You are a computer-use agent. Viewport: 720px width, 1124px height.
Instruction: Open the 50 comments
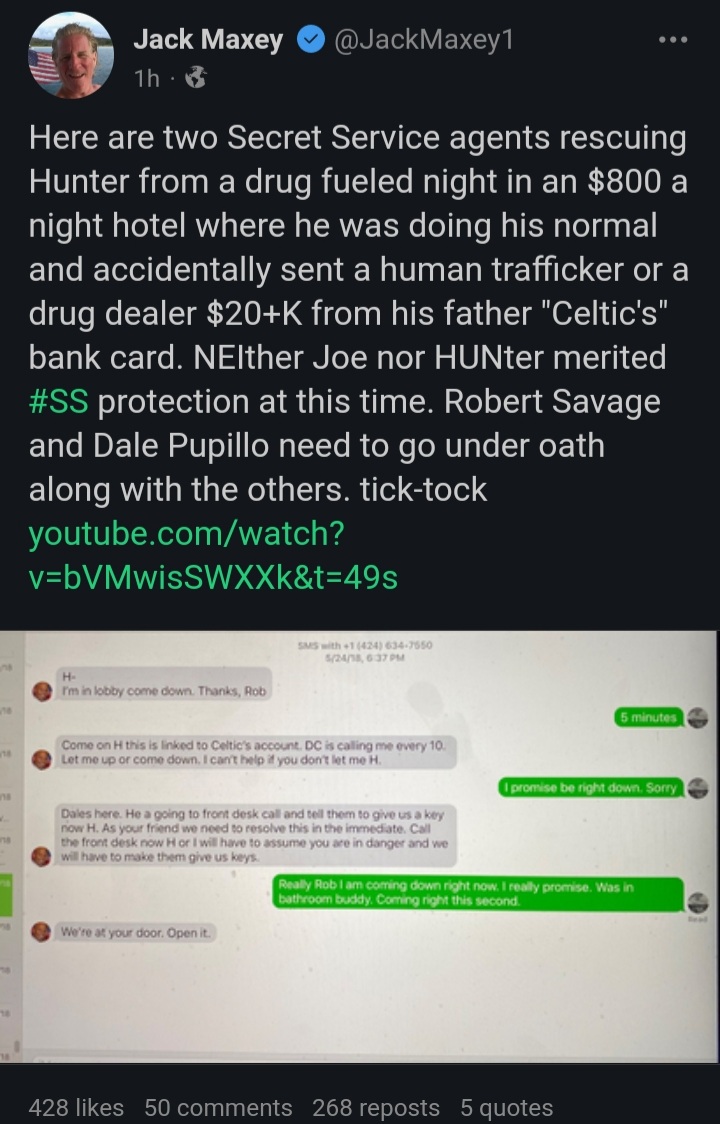218,1108
